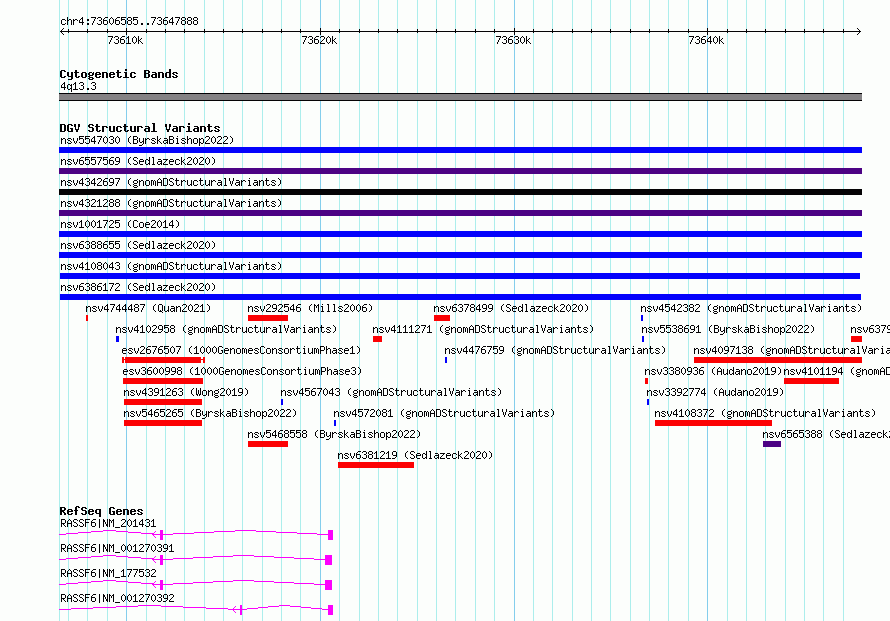Screen dimensions: 890x621
Task: Select nsv5465265 ByrskaBishop2022 variant
Action: point(210,413)
